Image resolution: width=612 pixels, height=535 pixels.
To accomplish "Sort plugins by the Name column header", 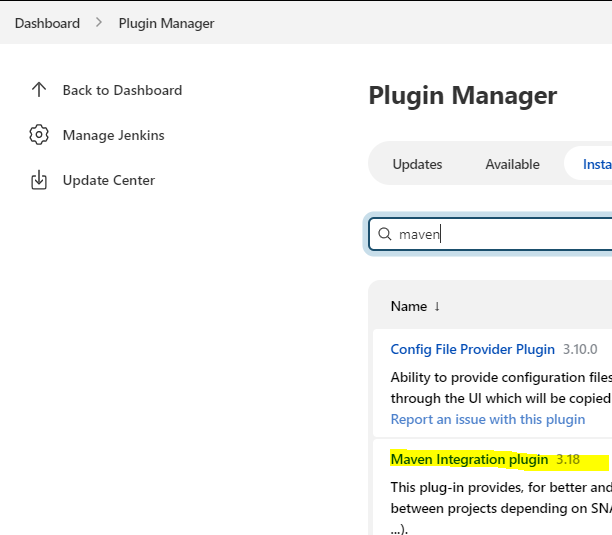I will coord(409,306).
